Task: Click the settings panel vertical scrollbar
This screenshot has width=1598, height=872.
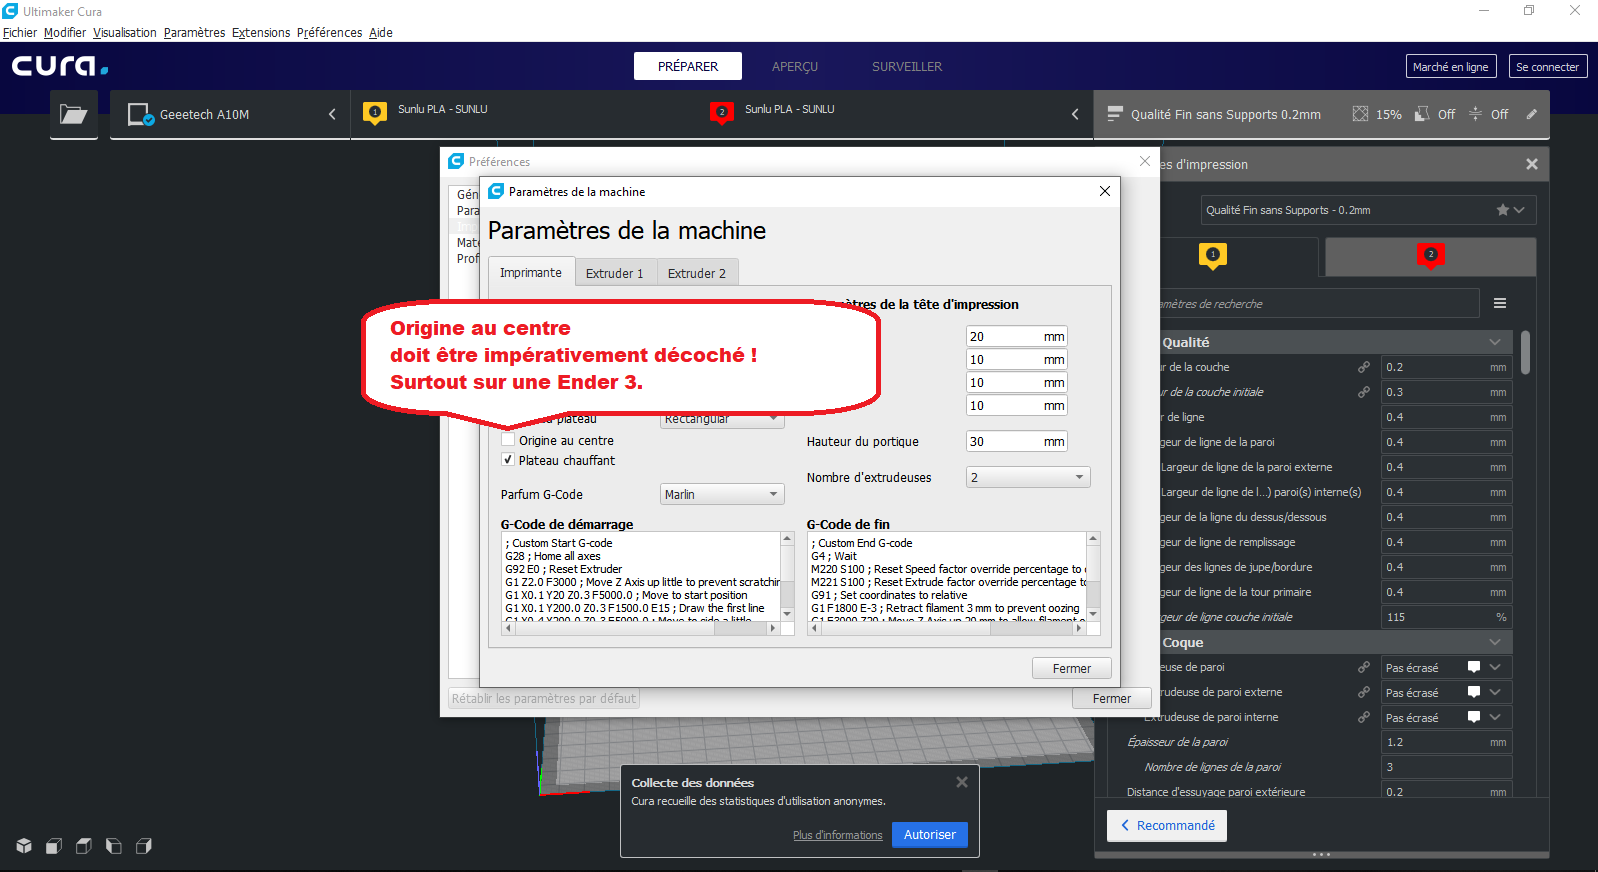Action: pyautogui.click(x=1525, y=353)
